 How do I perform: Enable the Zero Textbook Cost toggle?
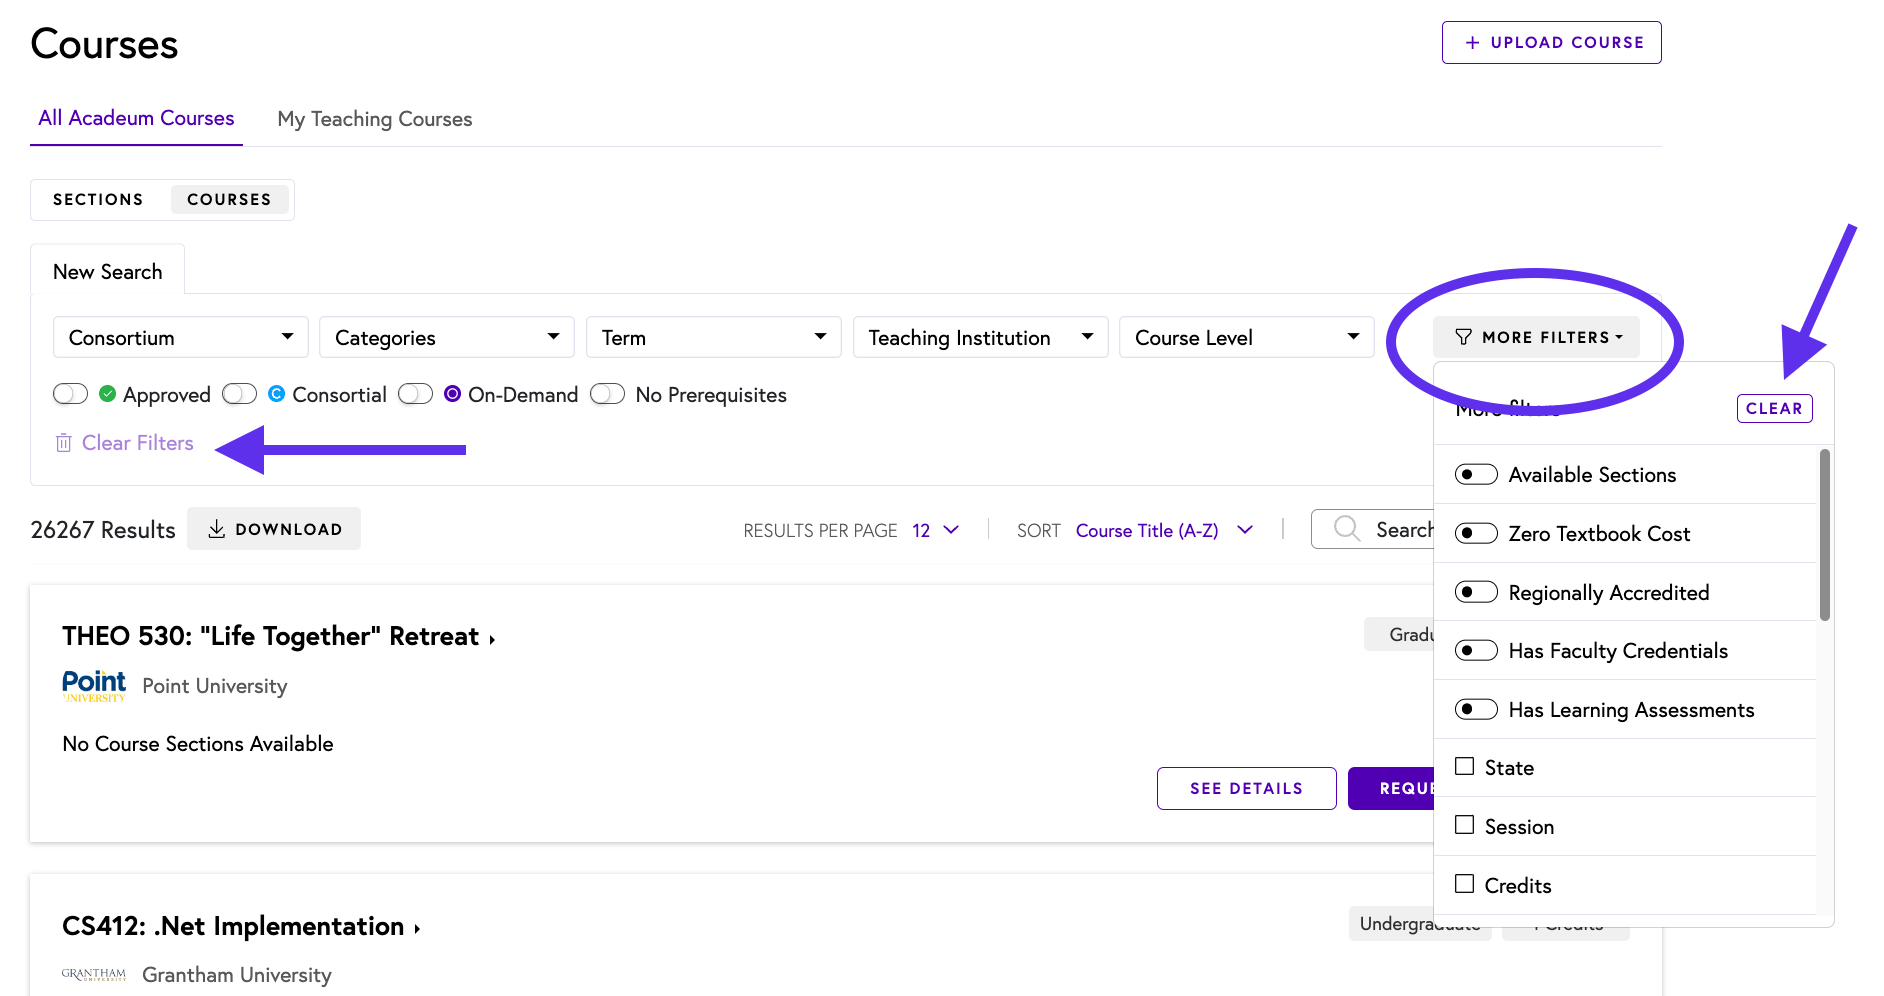pos(1476,533)
